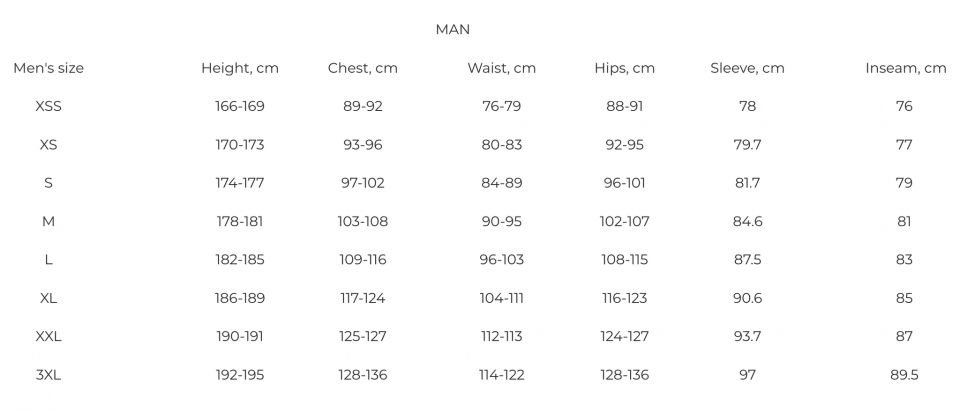Select the "Sleeve, cm" column header
Screen dimensions: 960x412
[747, 68]
